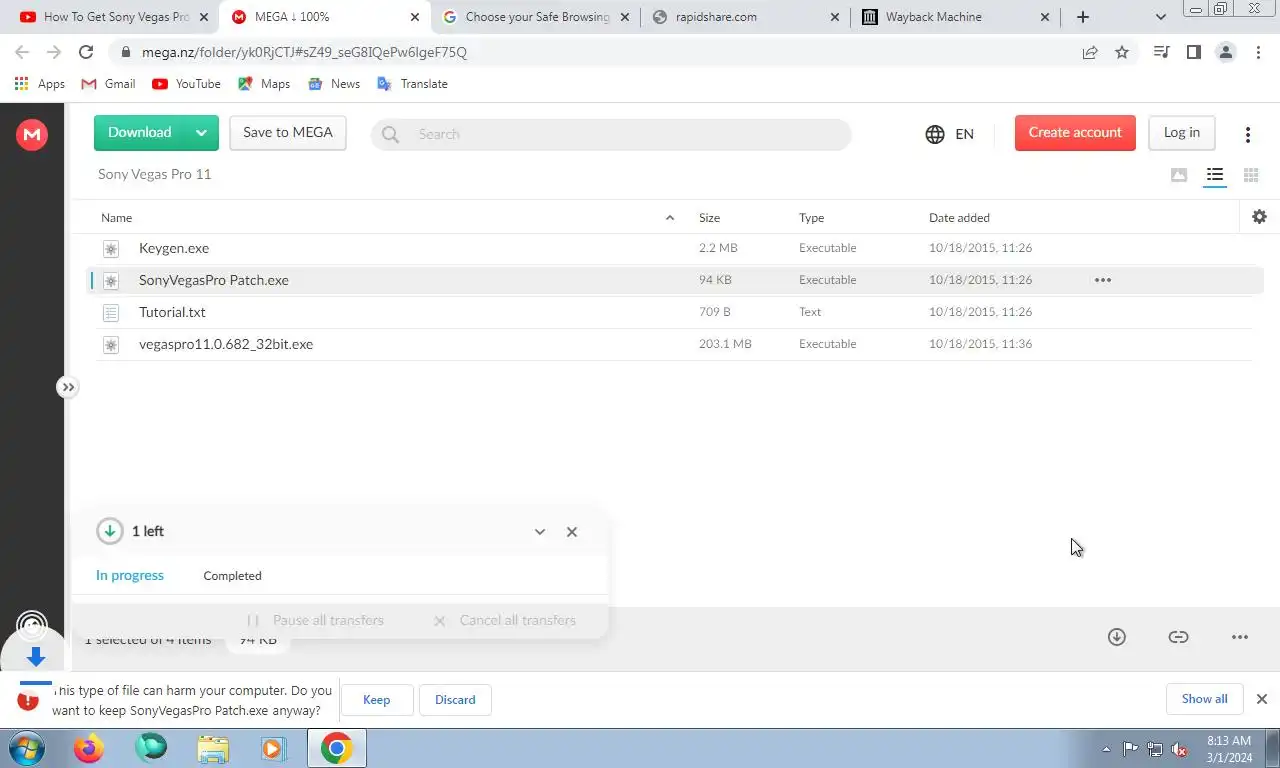Switch to list view
This screenshot has width=1280, height=768.
pos(1215,175)
